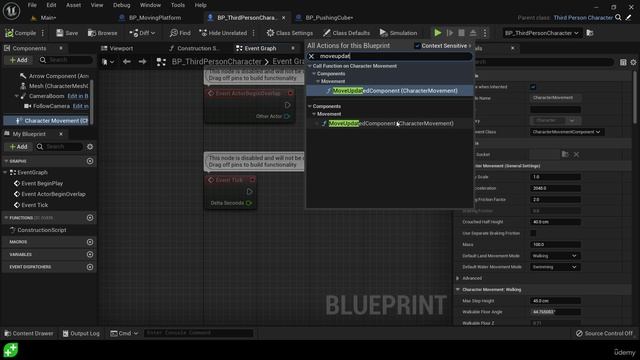Click the Eject button in toolbar
Screen dimensions: 640x360
point(473,33)
